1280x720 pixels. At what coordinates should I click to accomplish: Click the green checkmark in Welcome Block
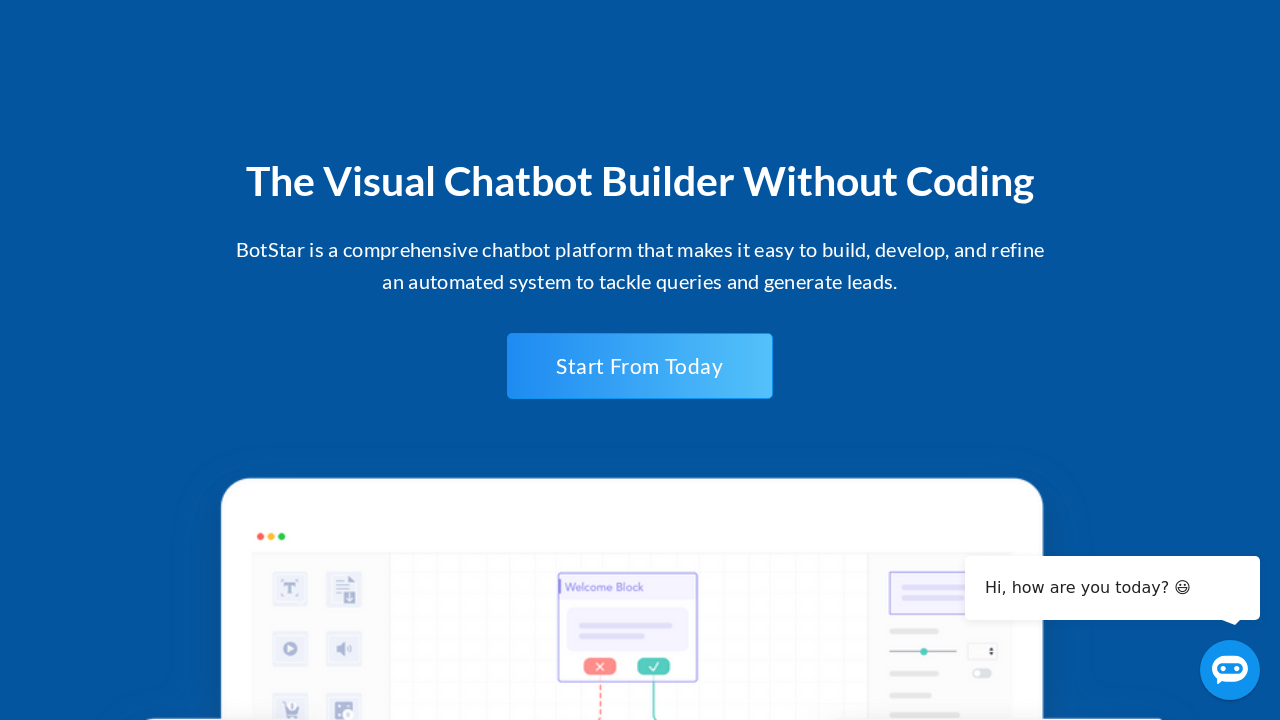click(653, 666)
